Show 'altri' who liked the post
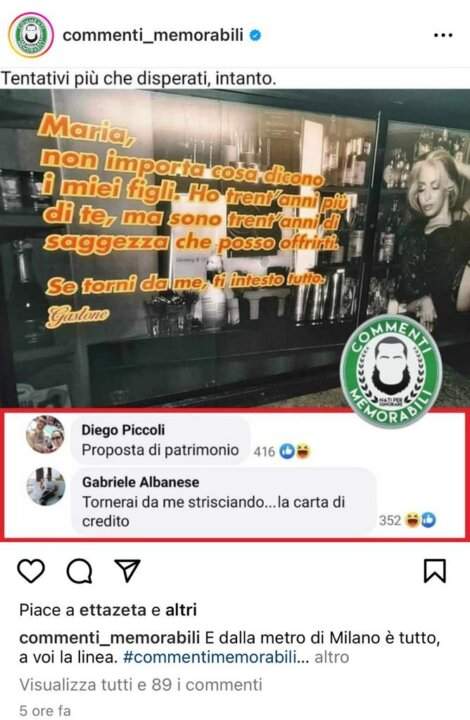The image size is (470, 720). (x=181, y=610)
